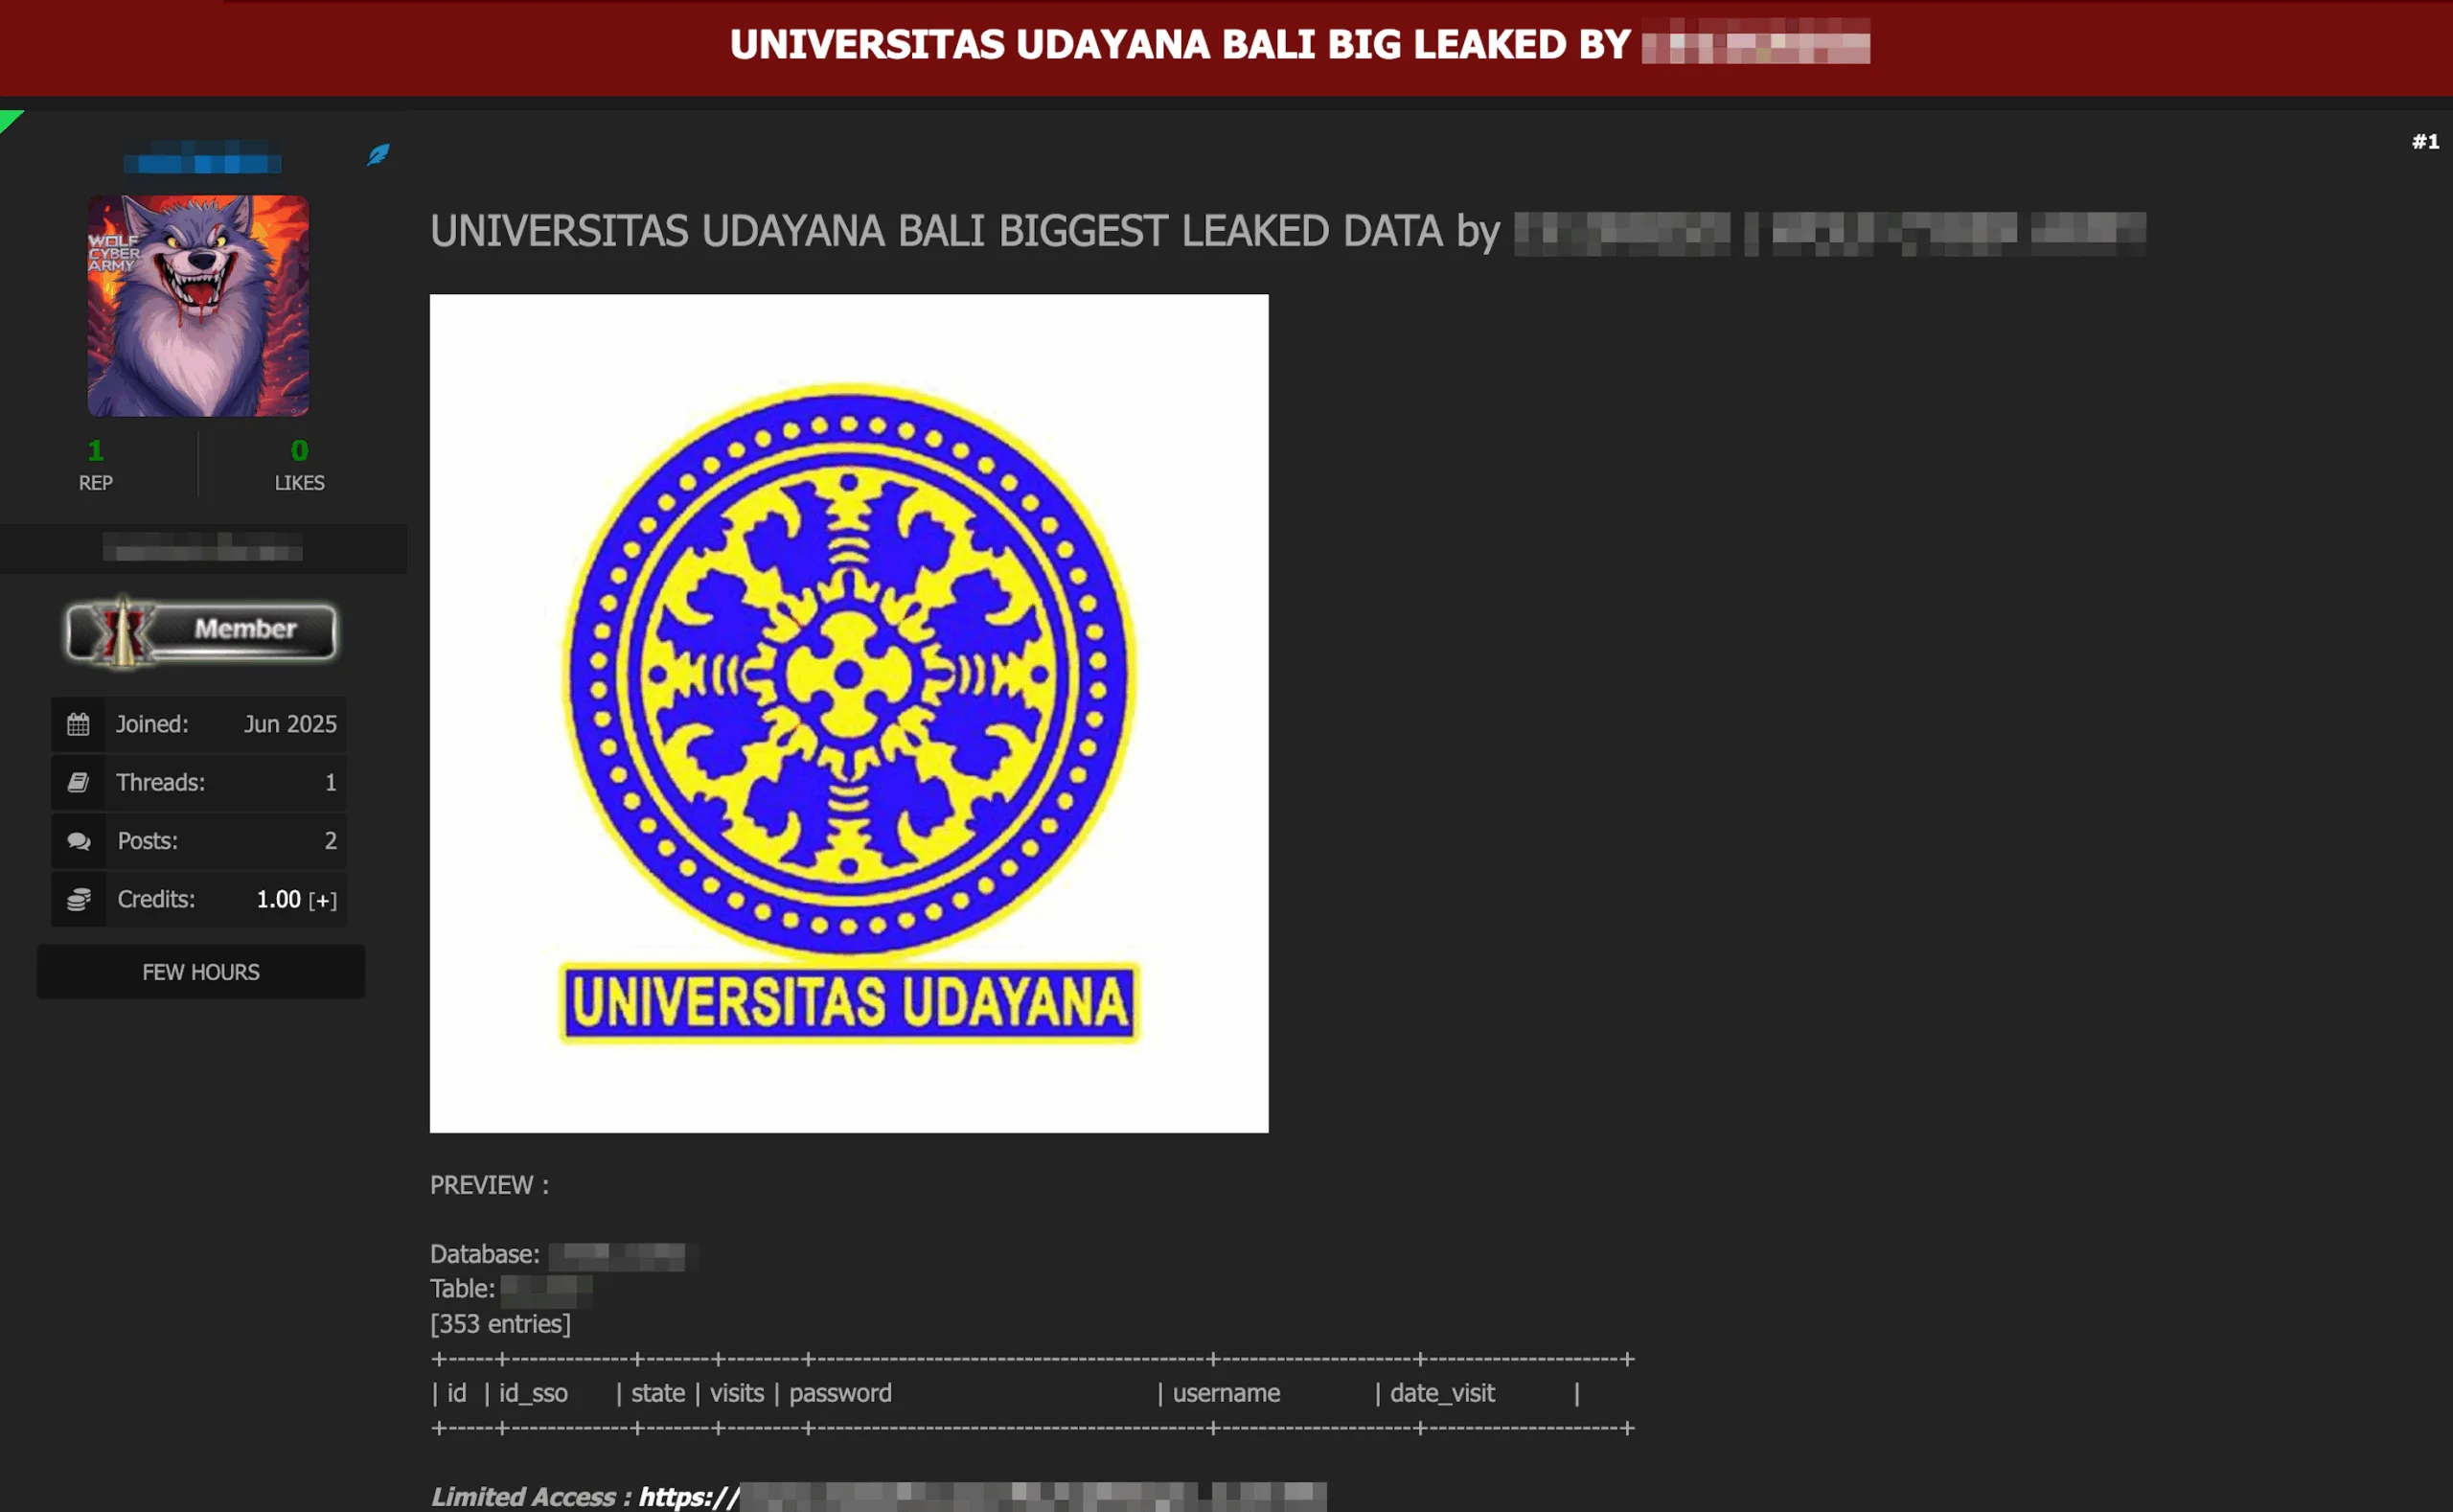Screen dimensions: 2453x1512
Task: Click the calendar icon next to Joined
Action: pyautogui.click(x=78, y=724)
